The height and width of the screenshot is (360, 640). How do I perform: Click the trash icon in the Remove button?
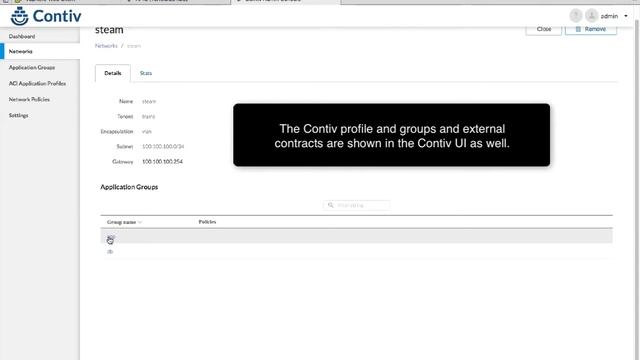click(x=578, y=29)
